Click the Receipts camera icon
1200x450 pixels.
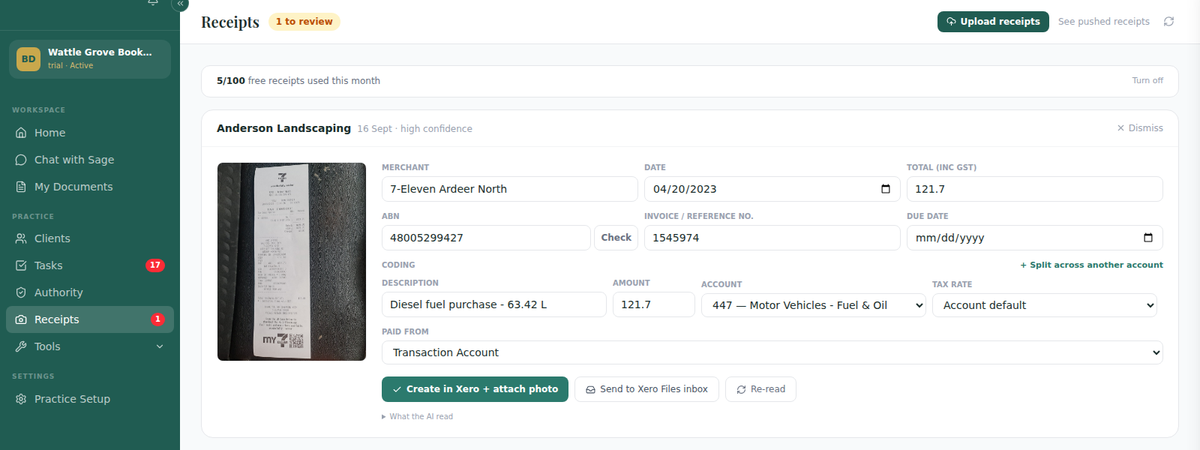pos(22,320)
